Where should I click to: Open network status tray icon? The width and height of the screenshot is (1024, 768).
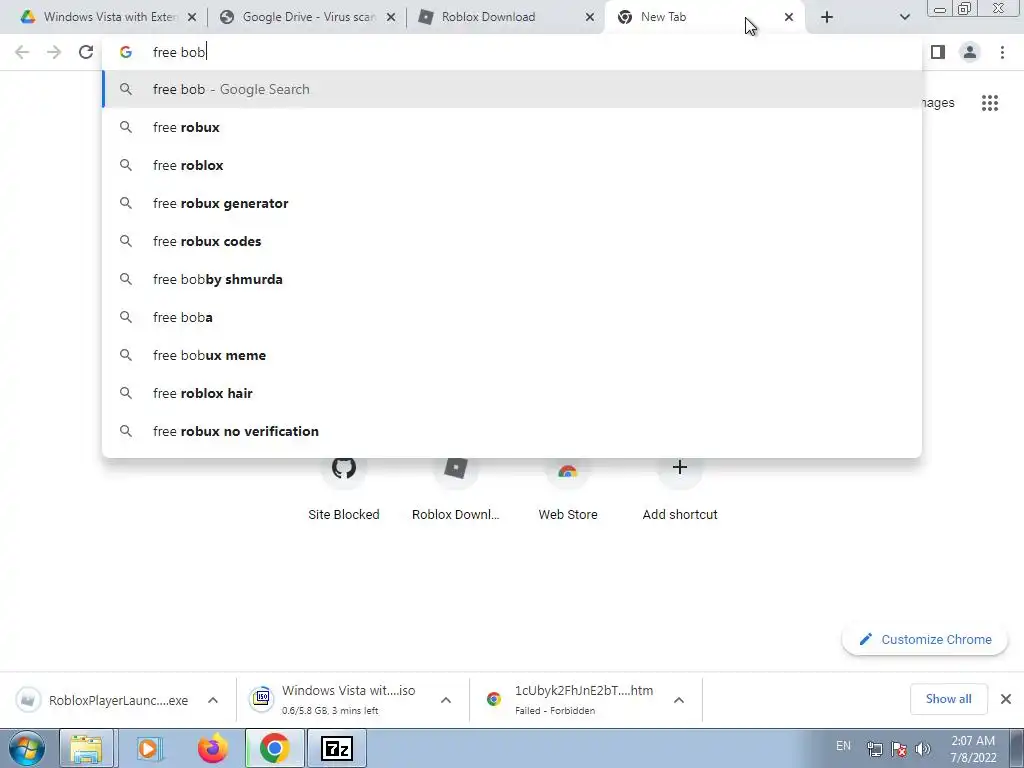coord(874,749)
